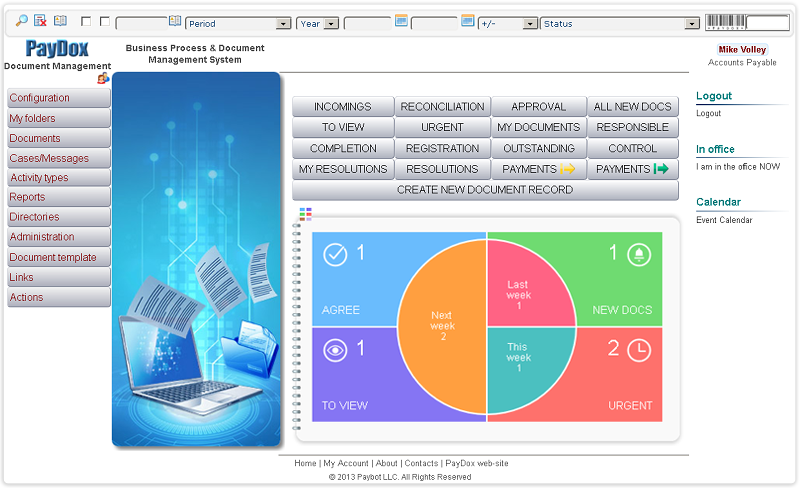Viewport: 800px width, 488px height.
Task: Click the users icon below PayDox logo
Action: (102, 79)
